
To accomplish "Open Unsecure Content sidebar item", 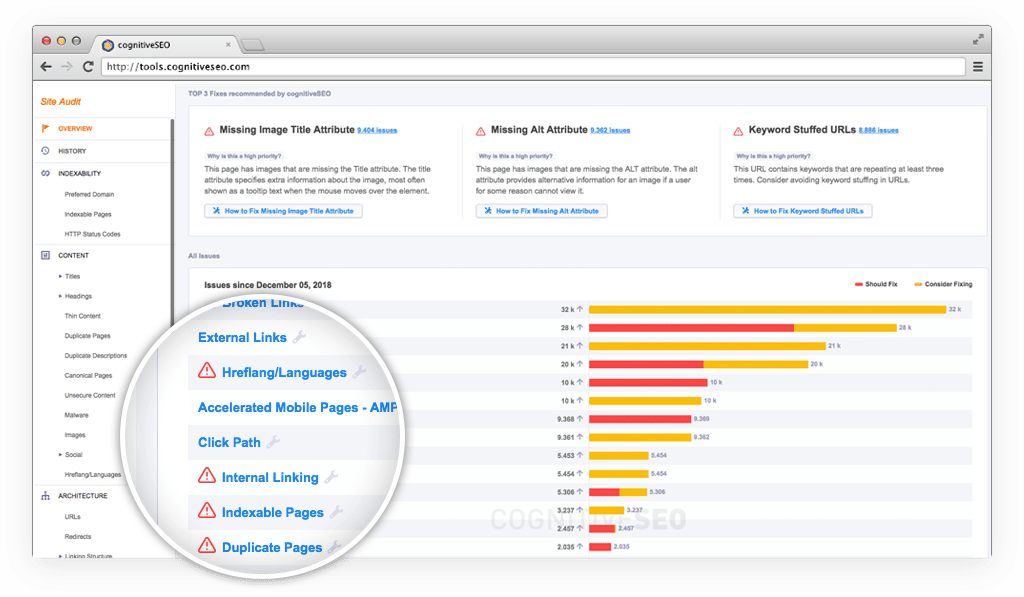I will click(90, 395).
